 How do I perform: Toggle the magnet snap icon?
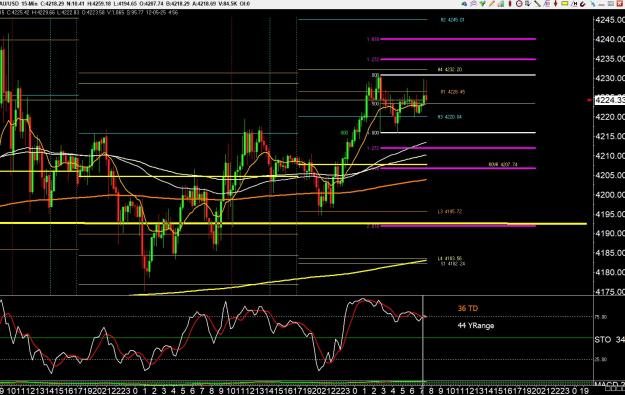[x=582, y=4]
